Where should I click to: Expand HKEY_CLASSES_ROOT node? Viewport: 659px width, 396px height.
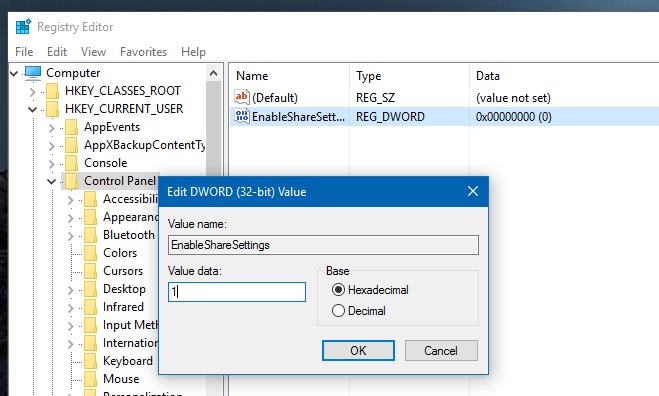(x=33, y=92)
